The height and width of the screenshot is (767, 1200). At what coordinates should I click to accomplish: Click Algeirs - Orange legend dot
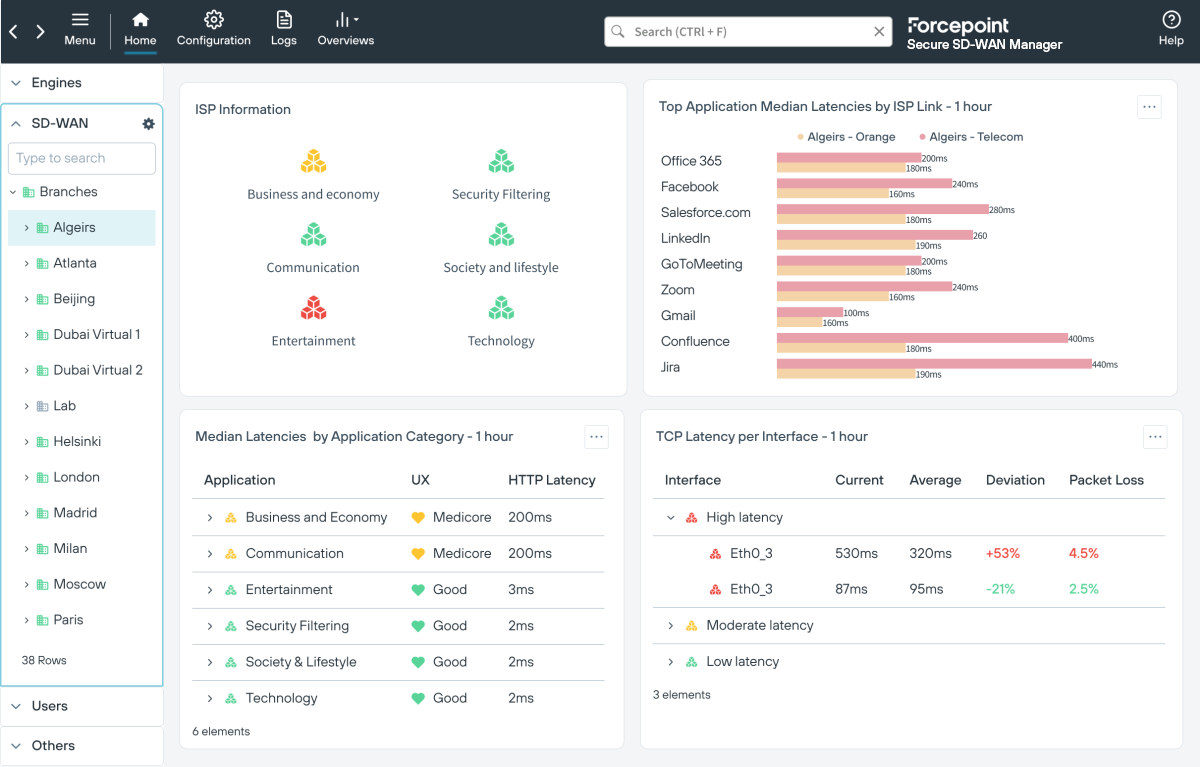(x=801, y=137)
